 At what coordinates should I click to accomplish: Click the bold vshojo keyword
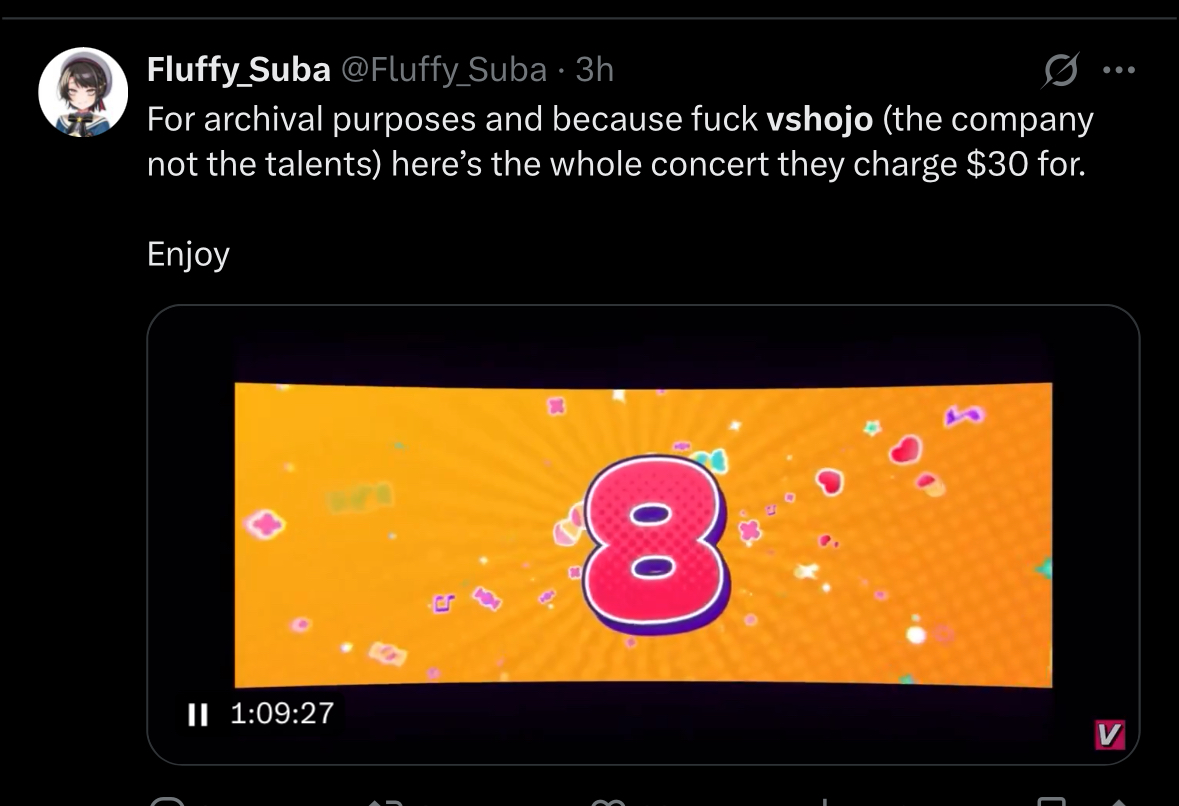819,119
